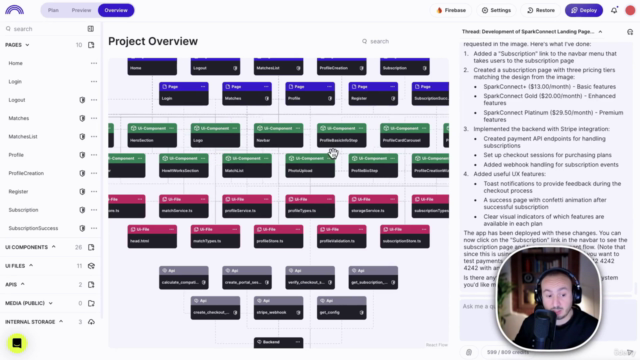The image size is (640, 360).
Task: Select the Login page in sidebar
Action: 15,82
